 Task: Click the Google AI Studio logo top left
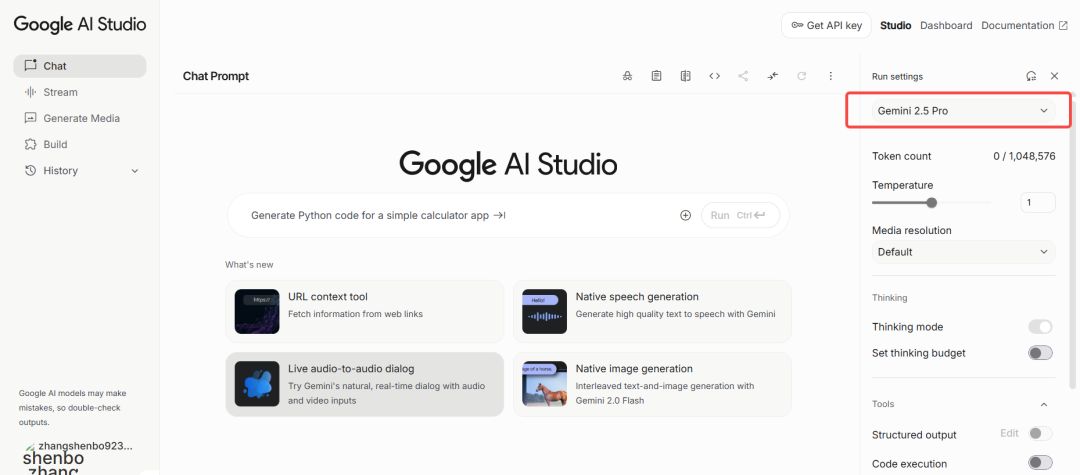pos(80,24)
